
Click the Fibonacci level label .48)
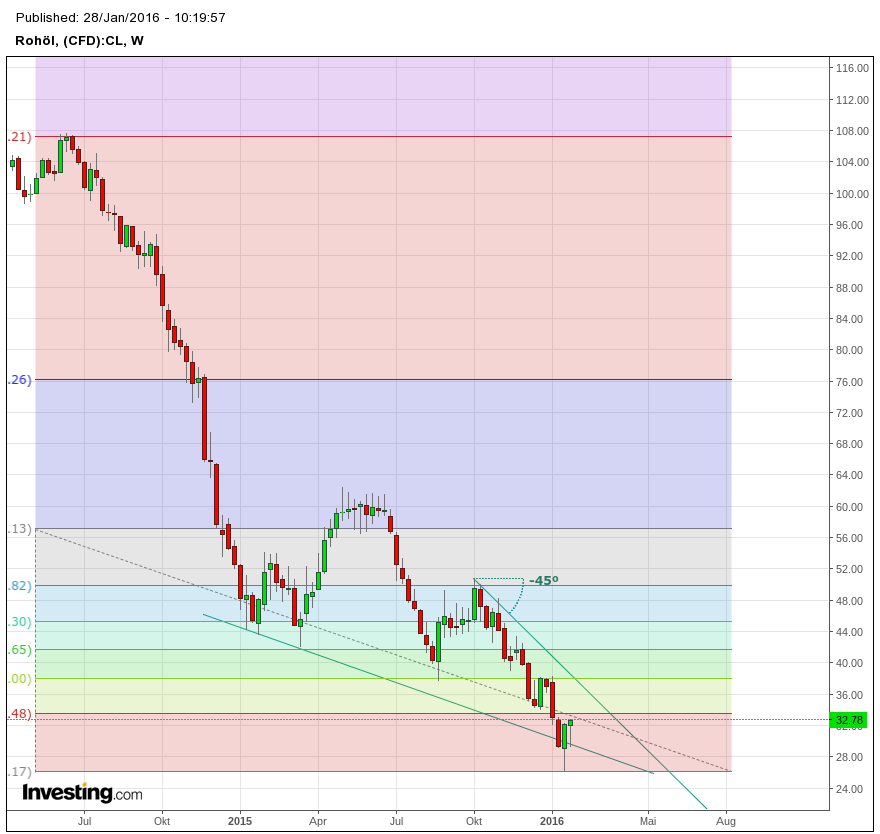(x=20, y=714)
